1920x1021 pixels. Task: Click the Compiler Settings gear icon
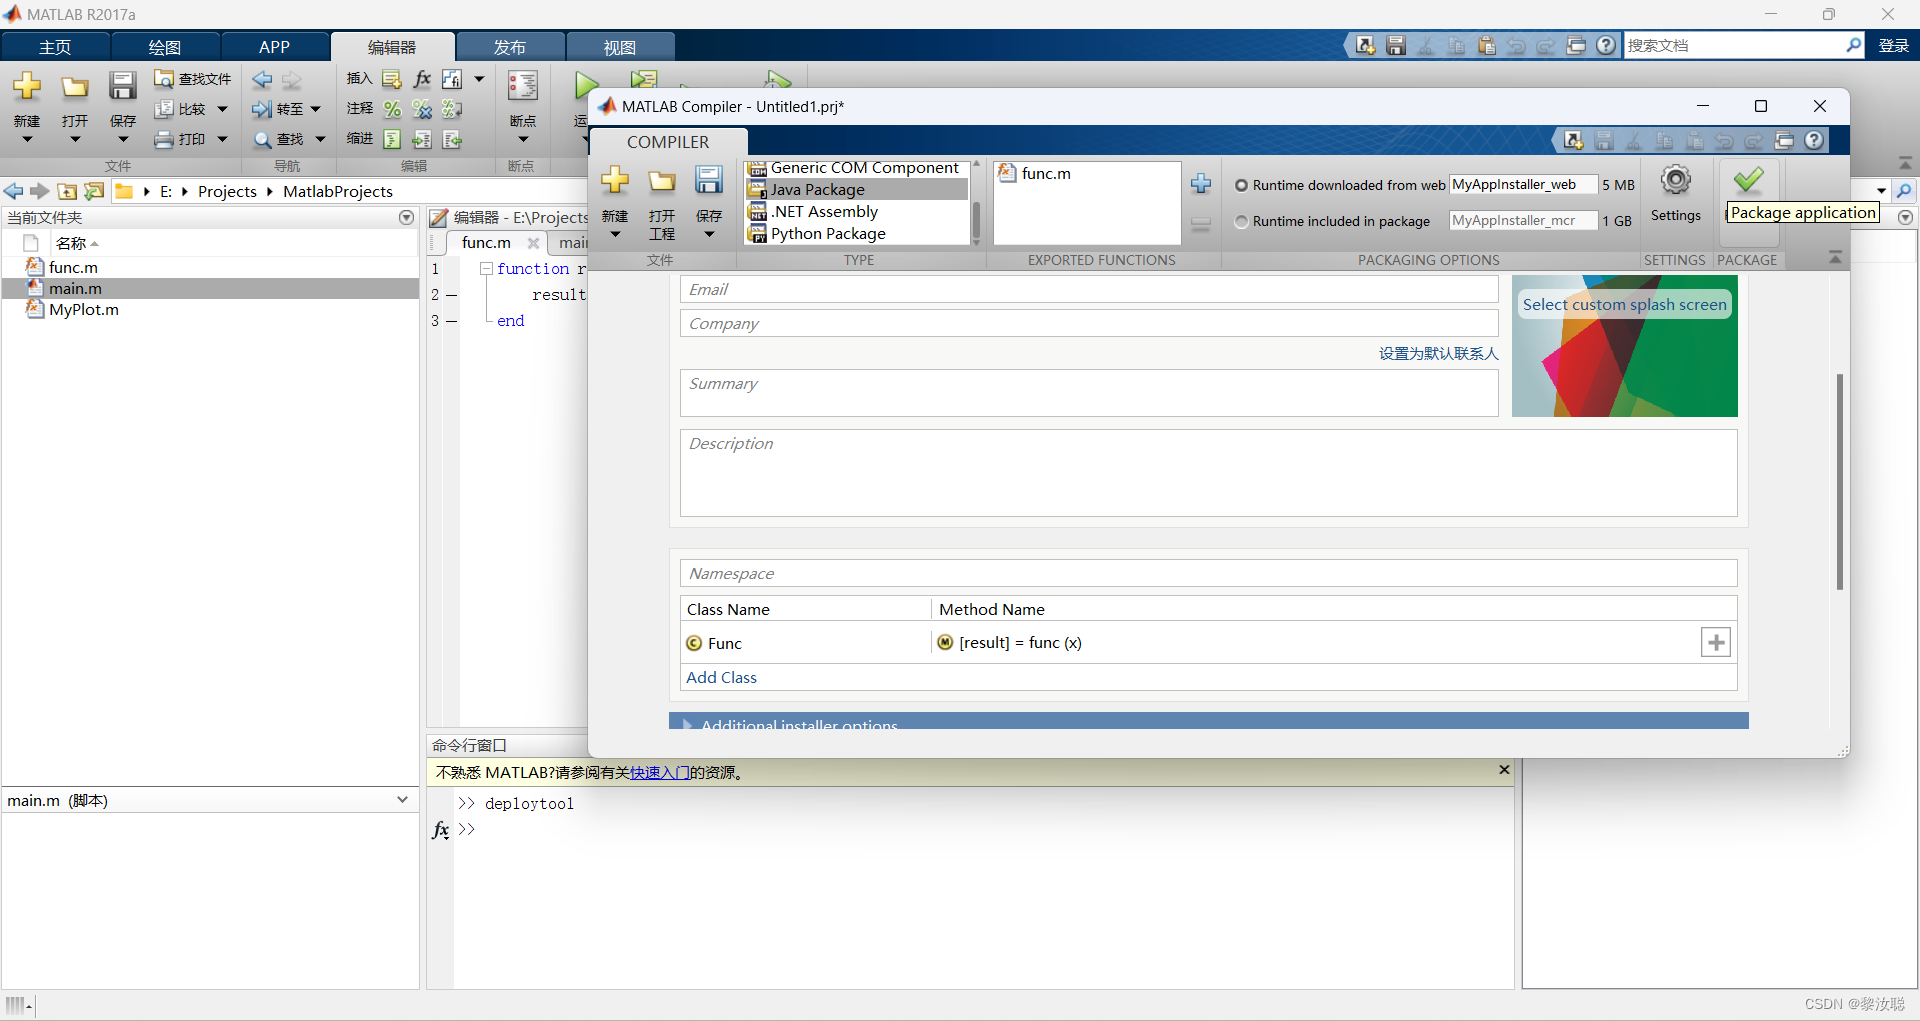tap(1675, 180)
